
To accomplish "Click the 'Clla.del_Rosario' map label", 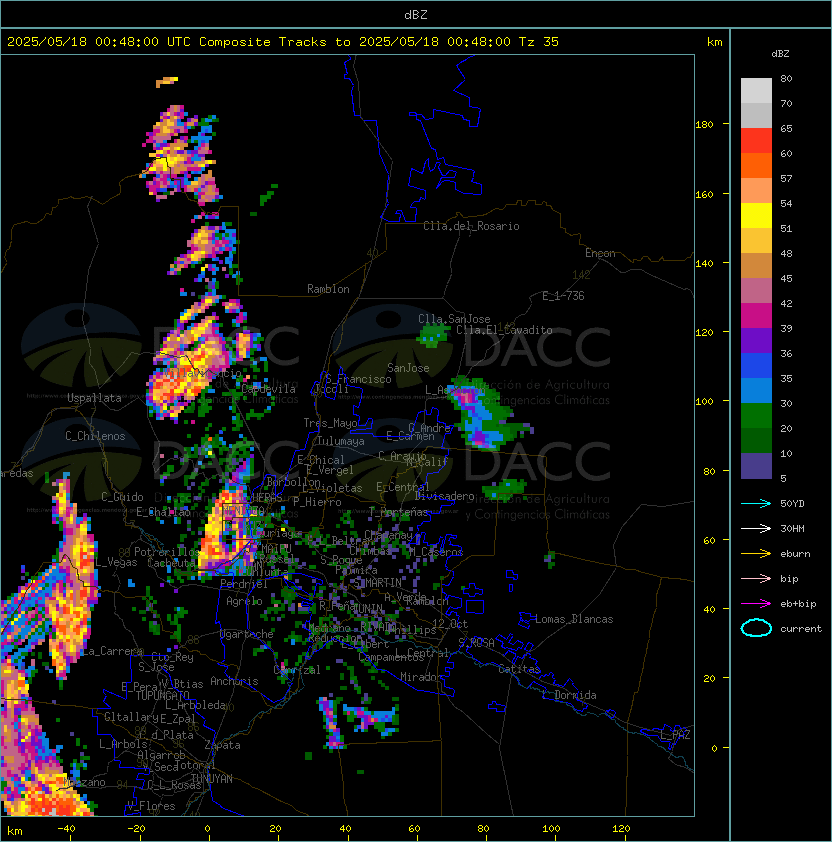I will point(471,226).
